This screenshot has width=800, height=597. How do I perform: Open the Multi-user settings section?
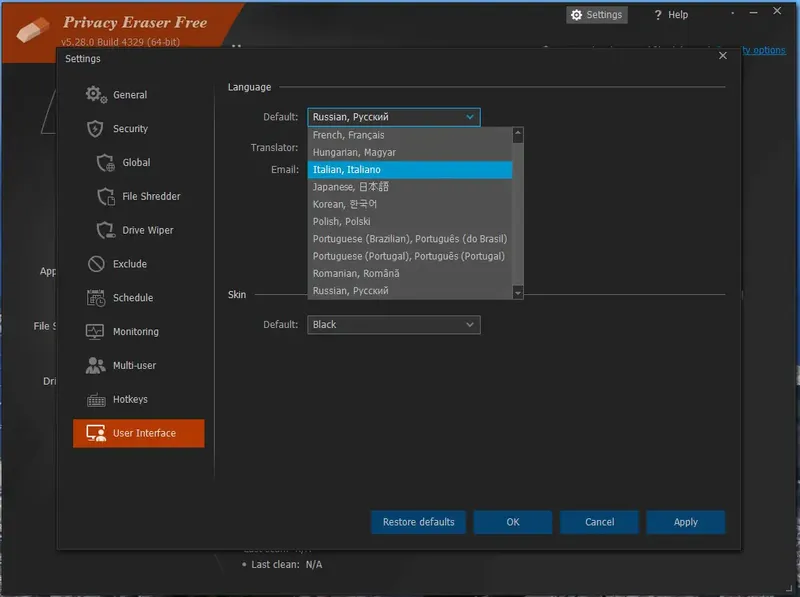[x=130, y=365]
